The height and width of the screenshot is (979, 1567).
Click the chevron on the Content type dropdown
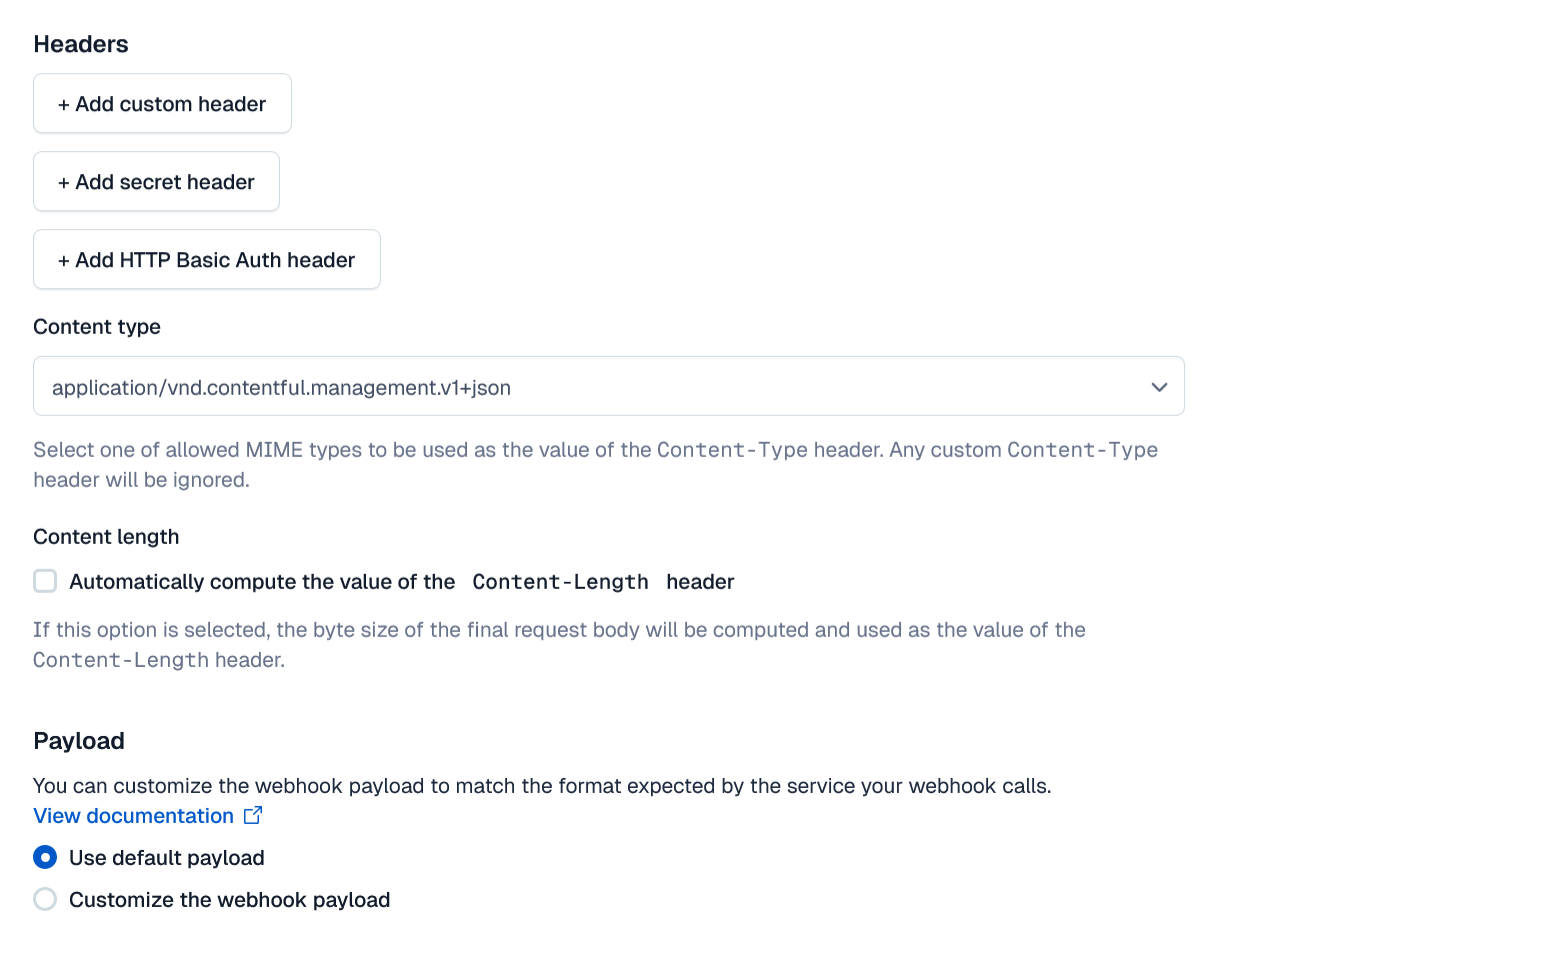click(1158, 386)
